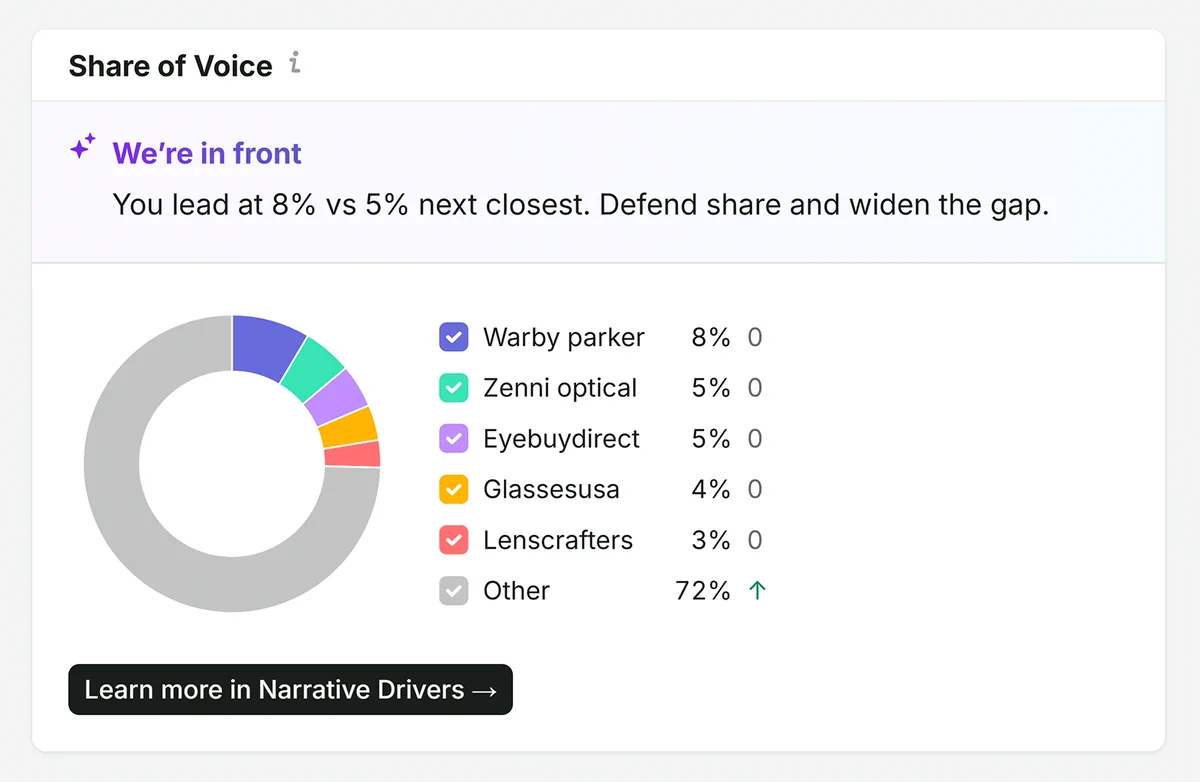Click the Share of Voice title
This screenshot has width=1200, height=782.
[170, 66]
